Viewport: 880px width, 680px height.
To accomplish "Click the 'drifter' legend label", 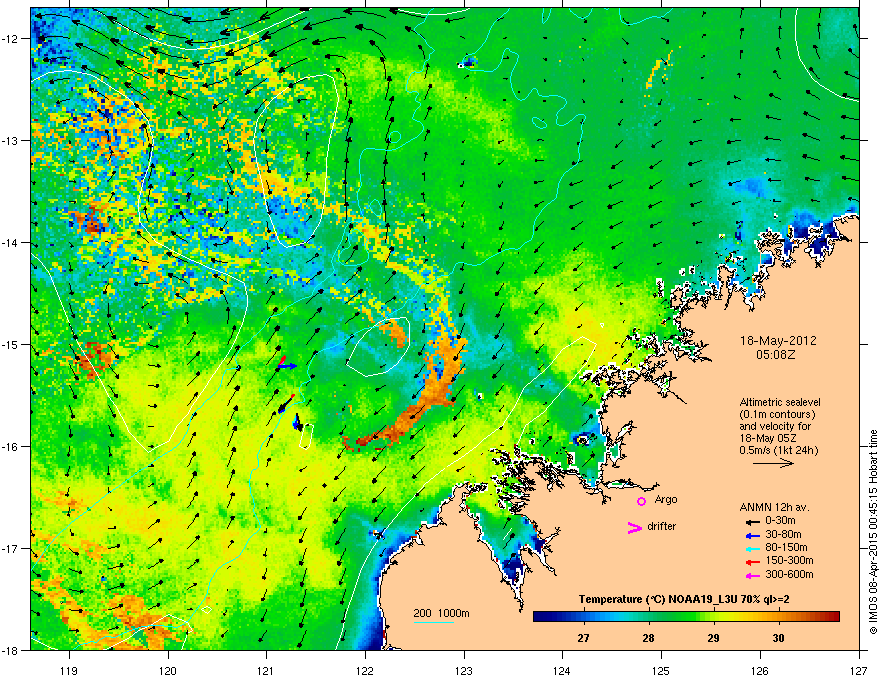I will coord(662,526).
